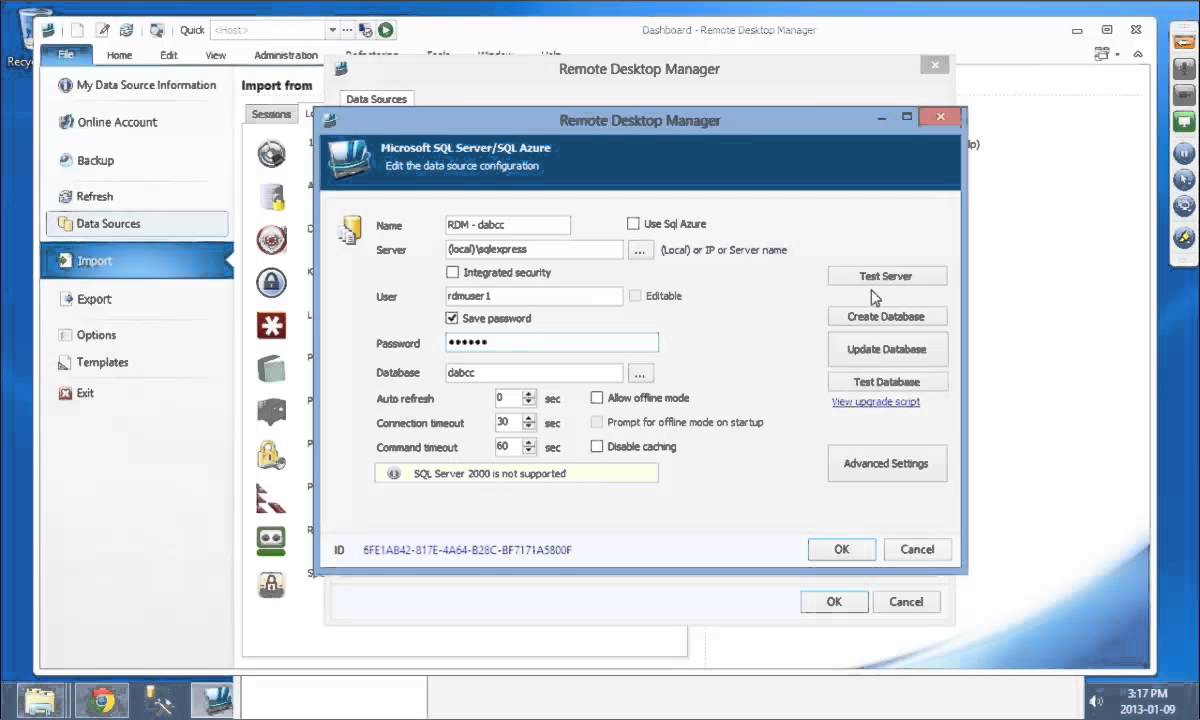
Task: Open the Quick host dropdown arrow
Action: pyautogui.click(x=333, y=31)
